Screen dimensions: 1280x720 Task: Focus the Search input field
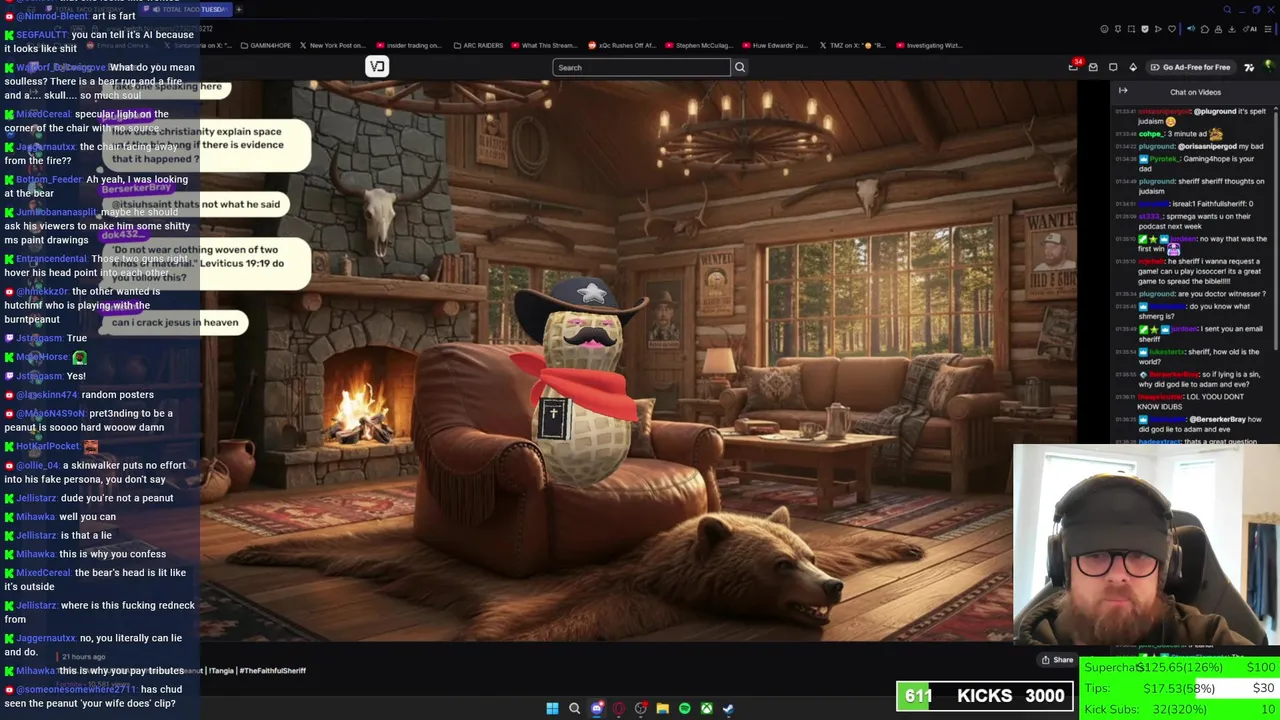(x=641, y=67)
